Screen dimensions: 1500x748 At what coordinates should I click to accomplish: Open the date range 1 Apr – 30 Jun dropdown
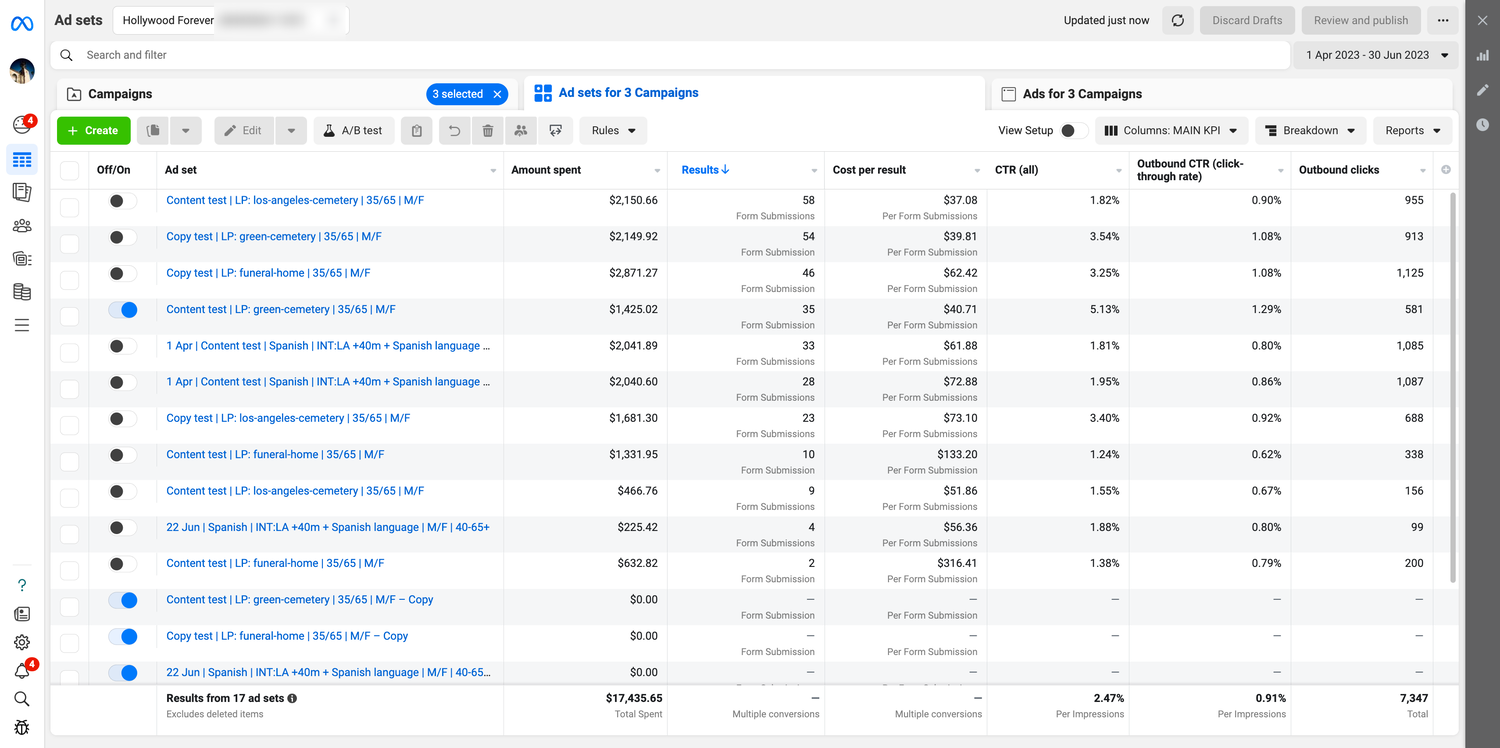pos(1376,55)
